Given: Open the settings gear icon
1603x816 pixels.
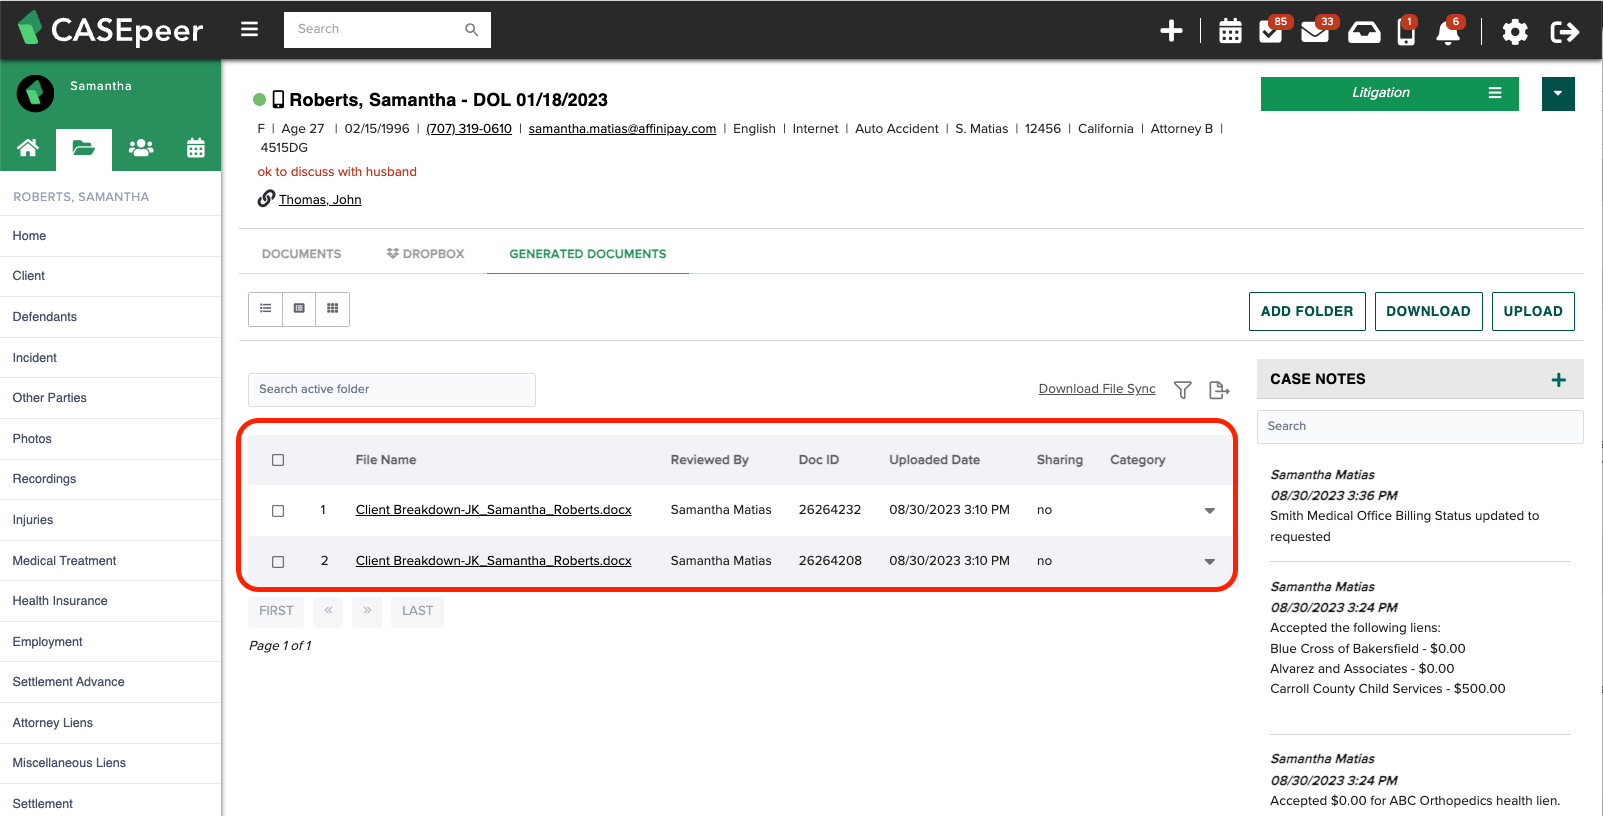Looking at the screenshot, I should click(x=1515, y=32).
